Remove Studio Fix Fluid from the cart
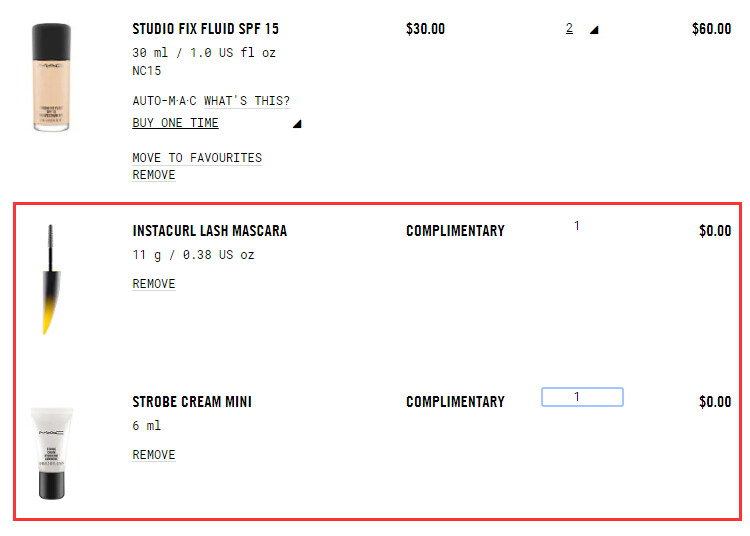750x536 pixels. click(154, 175)
